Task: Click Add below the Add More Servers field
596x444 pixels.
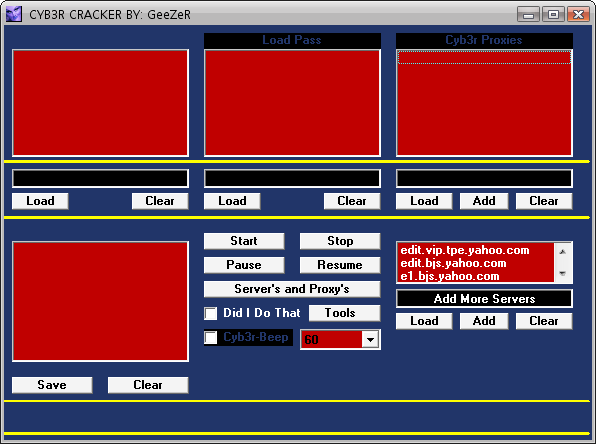Action: [484, 321]
